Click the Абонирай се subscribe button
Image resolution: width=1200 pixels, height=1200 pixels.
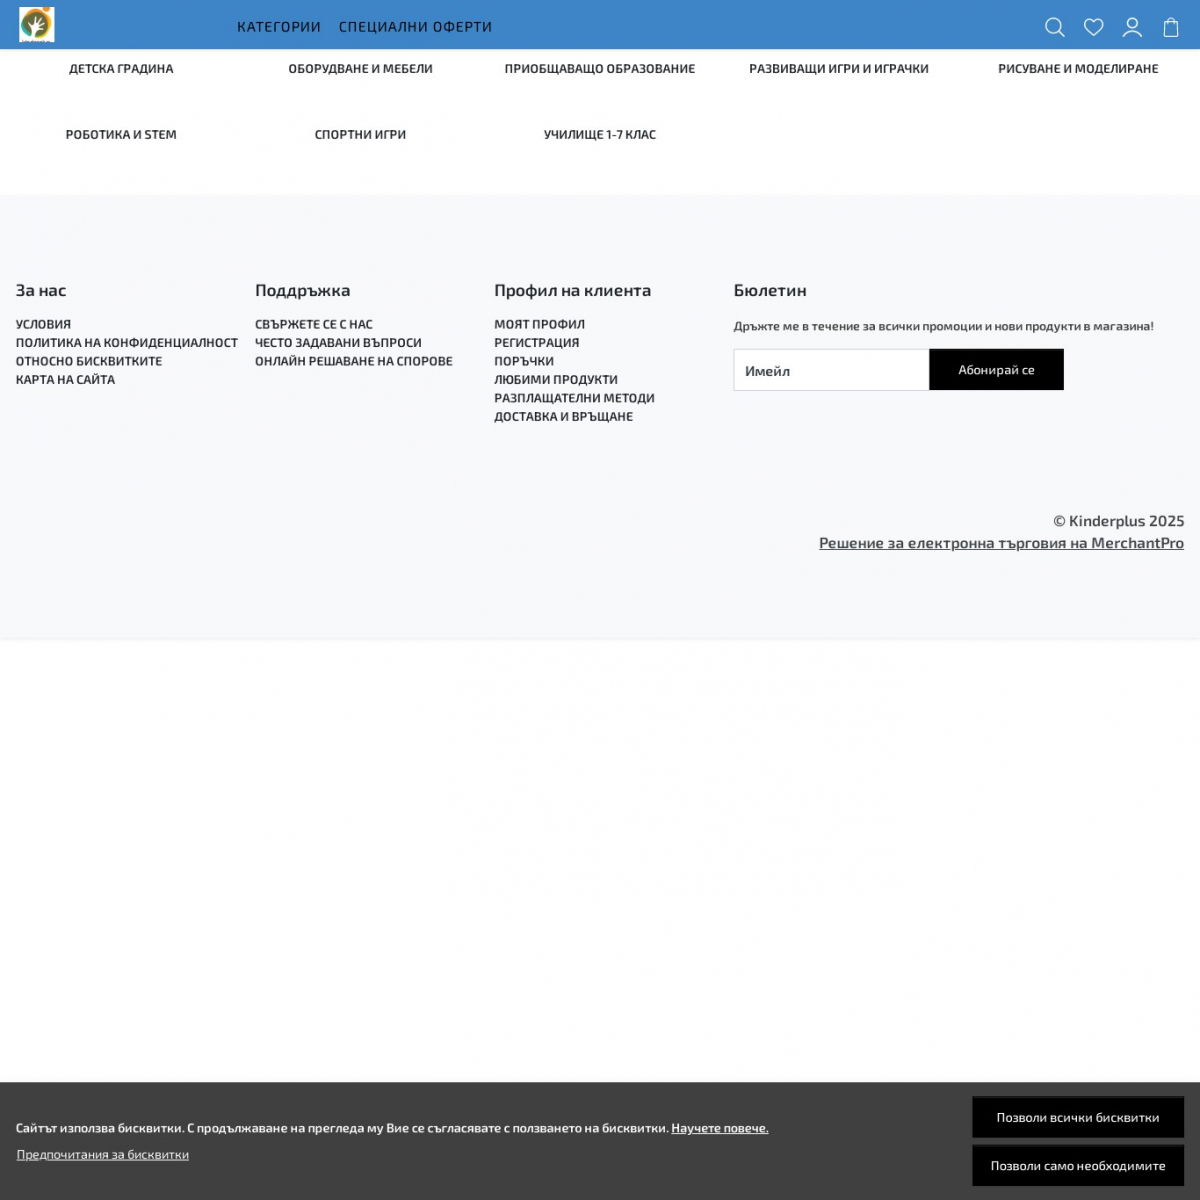(996, 370)
